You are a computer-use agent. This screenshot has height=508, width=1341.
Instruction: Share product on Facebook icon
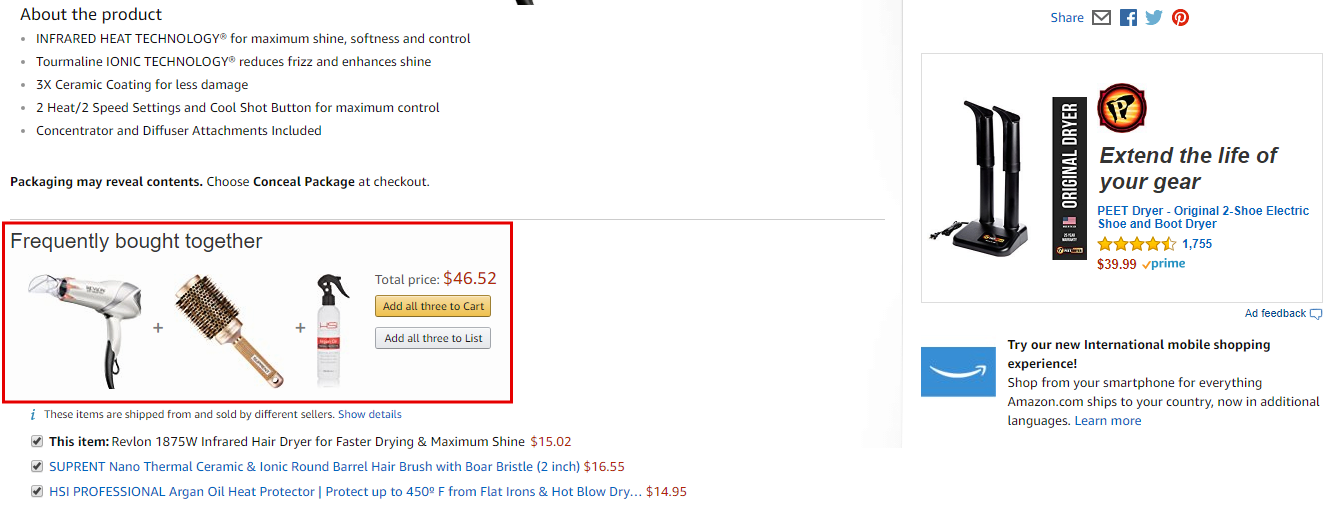[x=1128, y=18]
